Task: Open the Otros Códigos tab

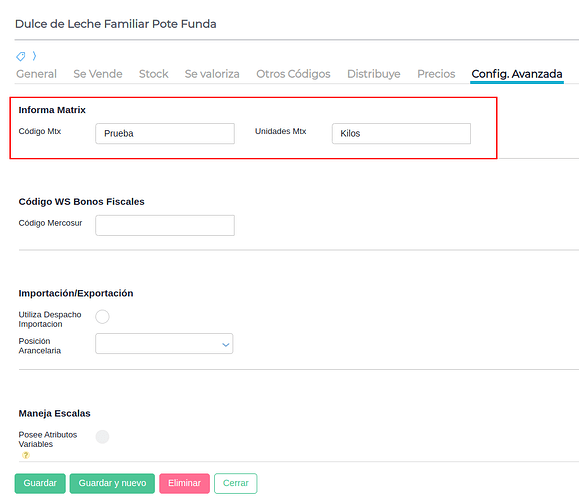Action: 293,74
